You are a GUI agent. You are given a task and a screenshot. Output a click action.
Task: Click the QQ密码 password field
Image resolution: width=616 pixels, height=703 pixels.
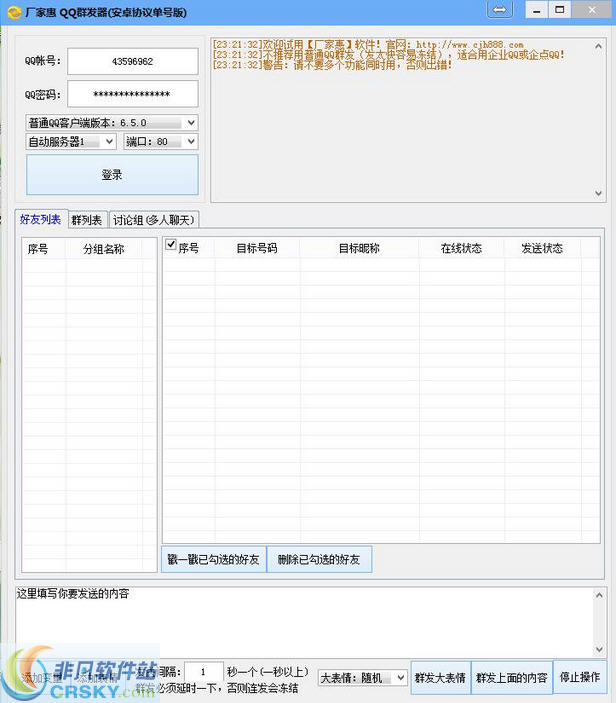coord(133,94)
